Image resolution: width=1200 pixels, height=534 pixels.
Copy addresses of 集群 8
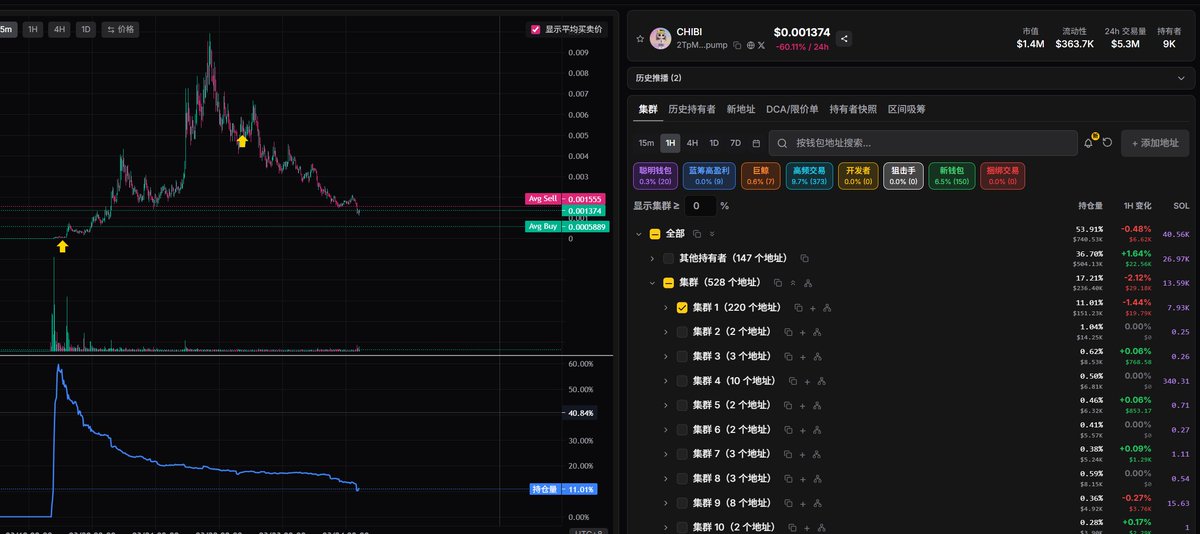click(788, 479)
